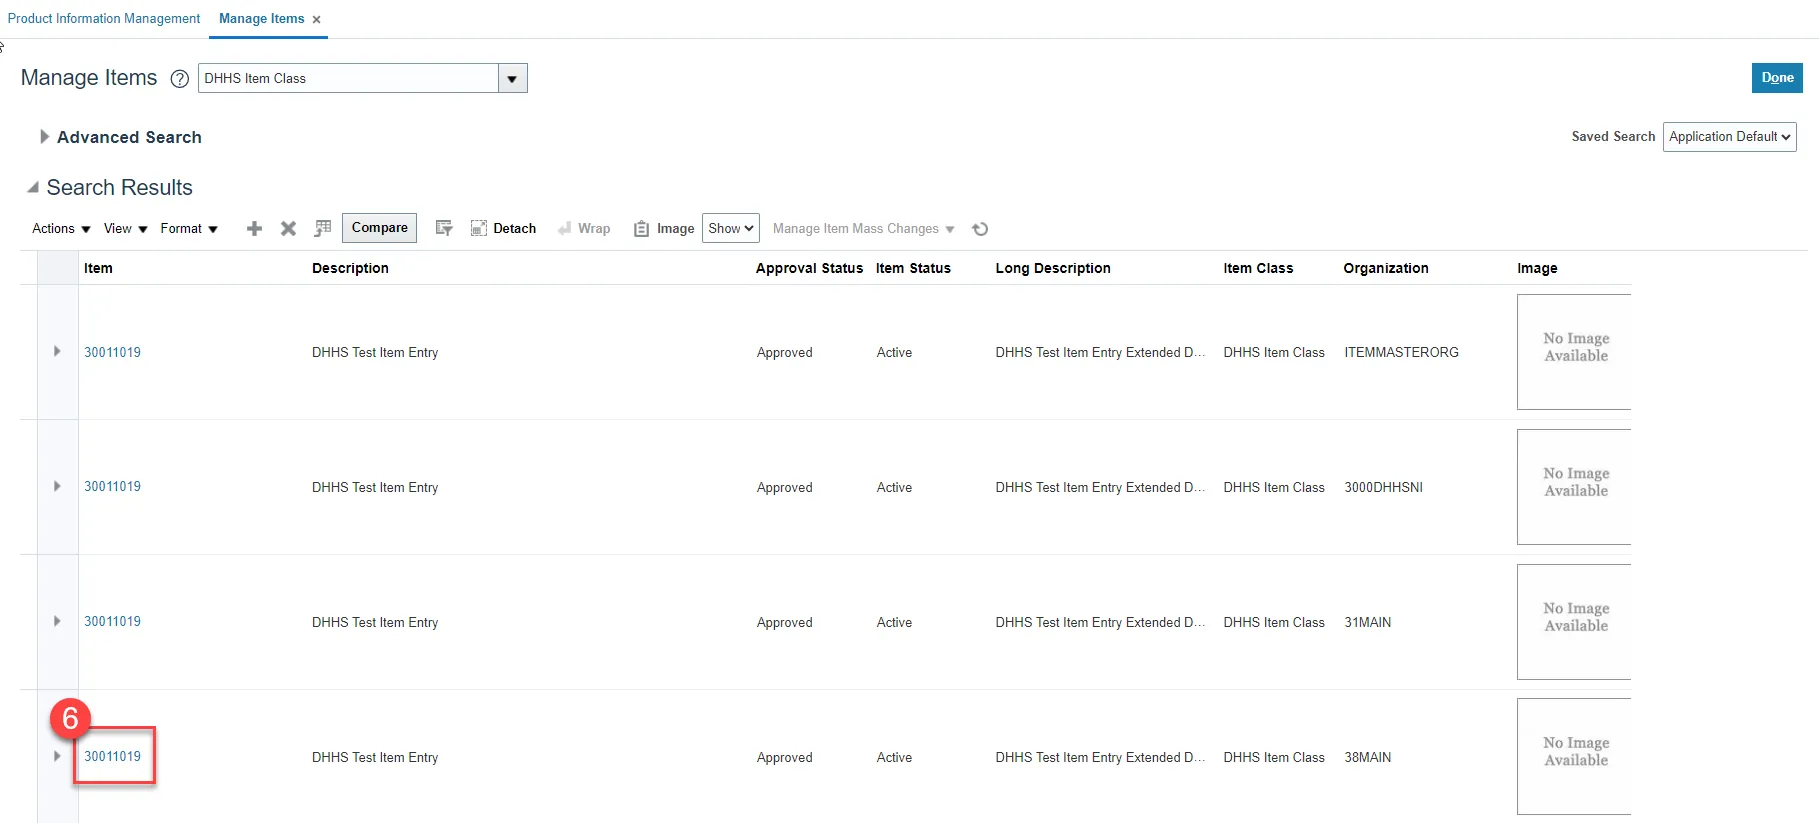This screenshot has height=823, width=1819.
Task: Open item 30011019 for organization 38MAIN
Action: pyautogui.click(x=112, y=757)
